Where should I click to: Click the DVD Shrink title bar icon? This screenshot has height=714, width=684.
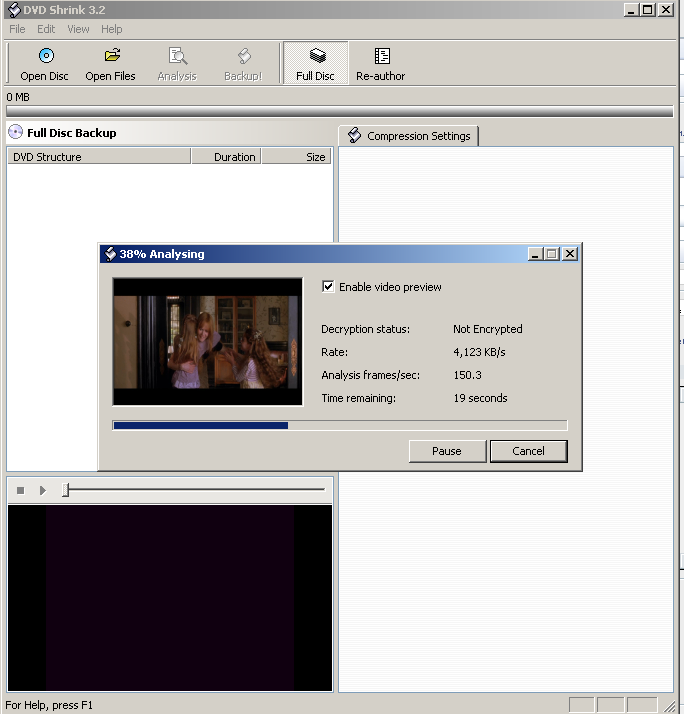click(x=14, y=10)
